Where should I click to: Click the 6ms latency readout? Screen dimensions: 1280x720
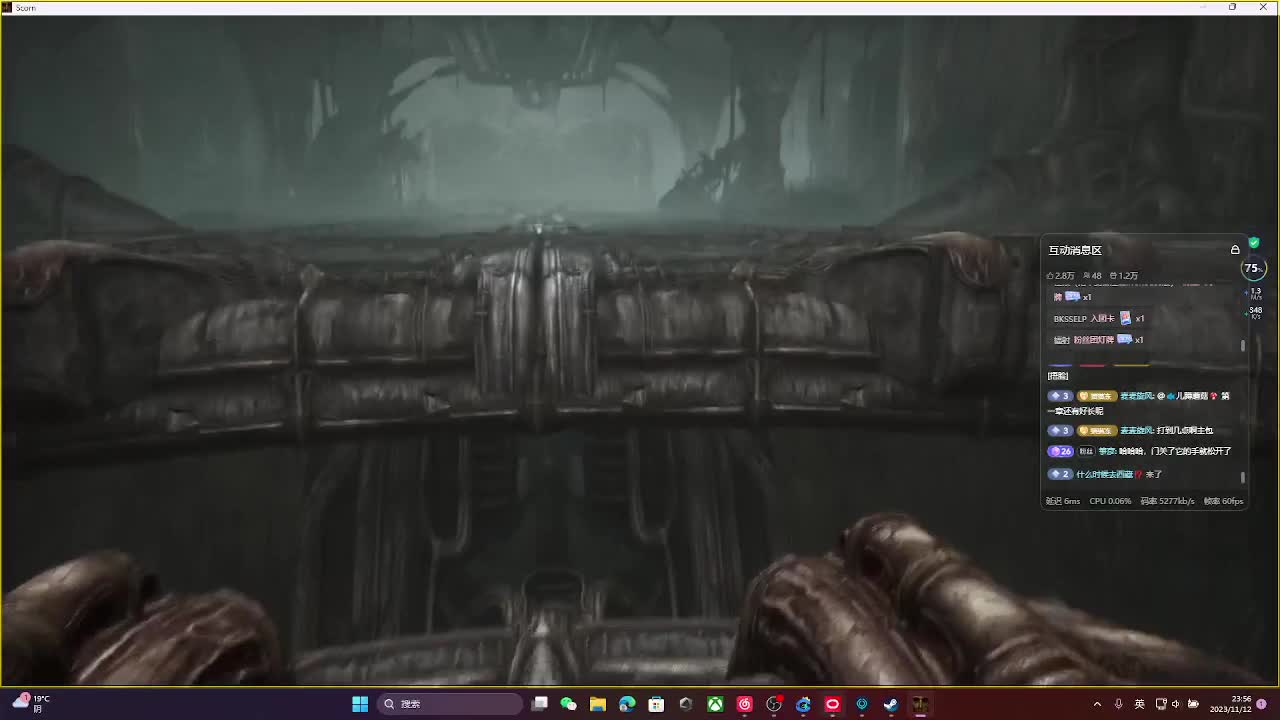[x=1063, y=501]
